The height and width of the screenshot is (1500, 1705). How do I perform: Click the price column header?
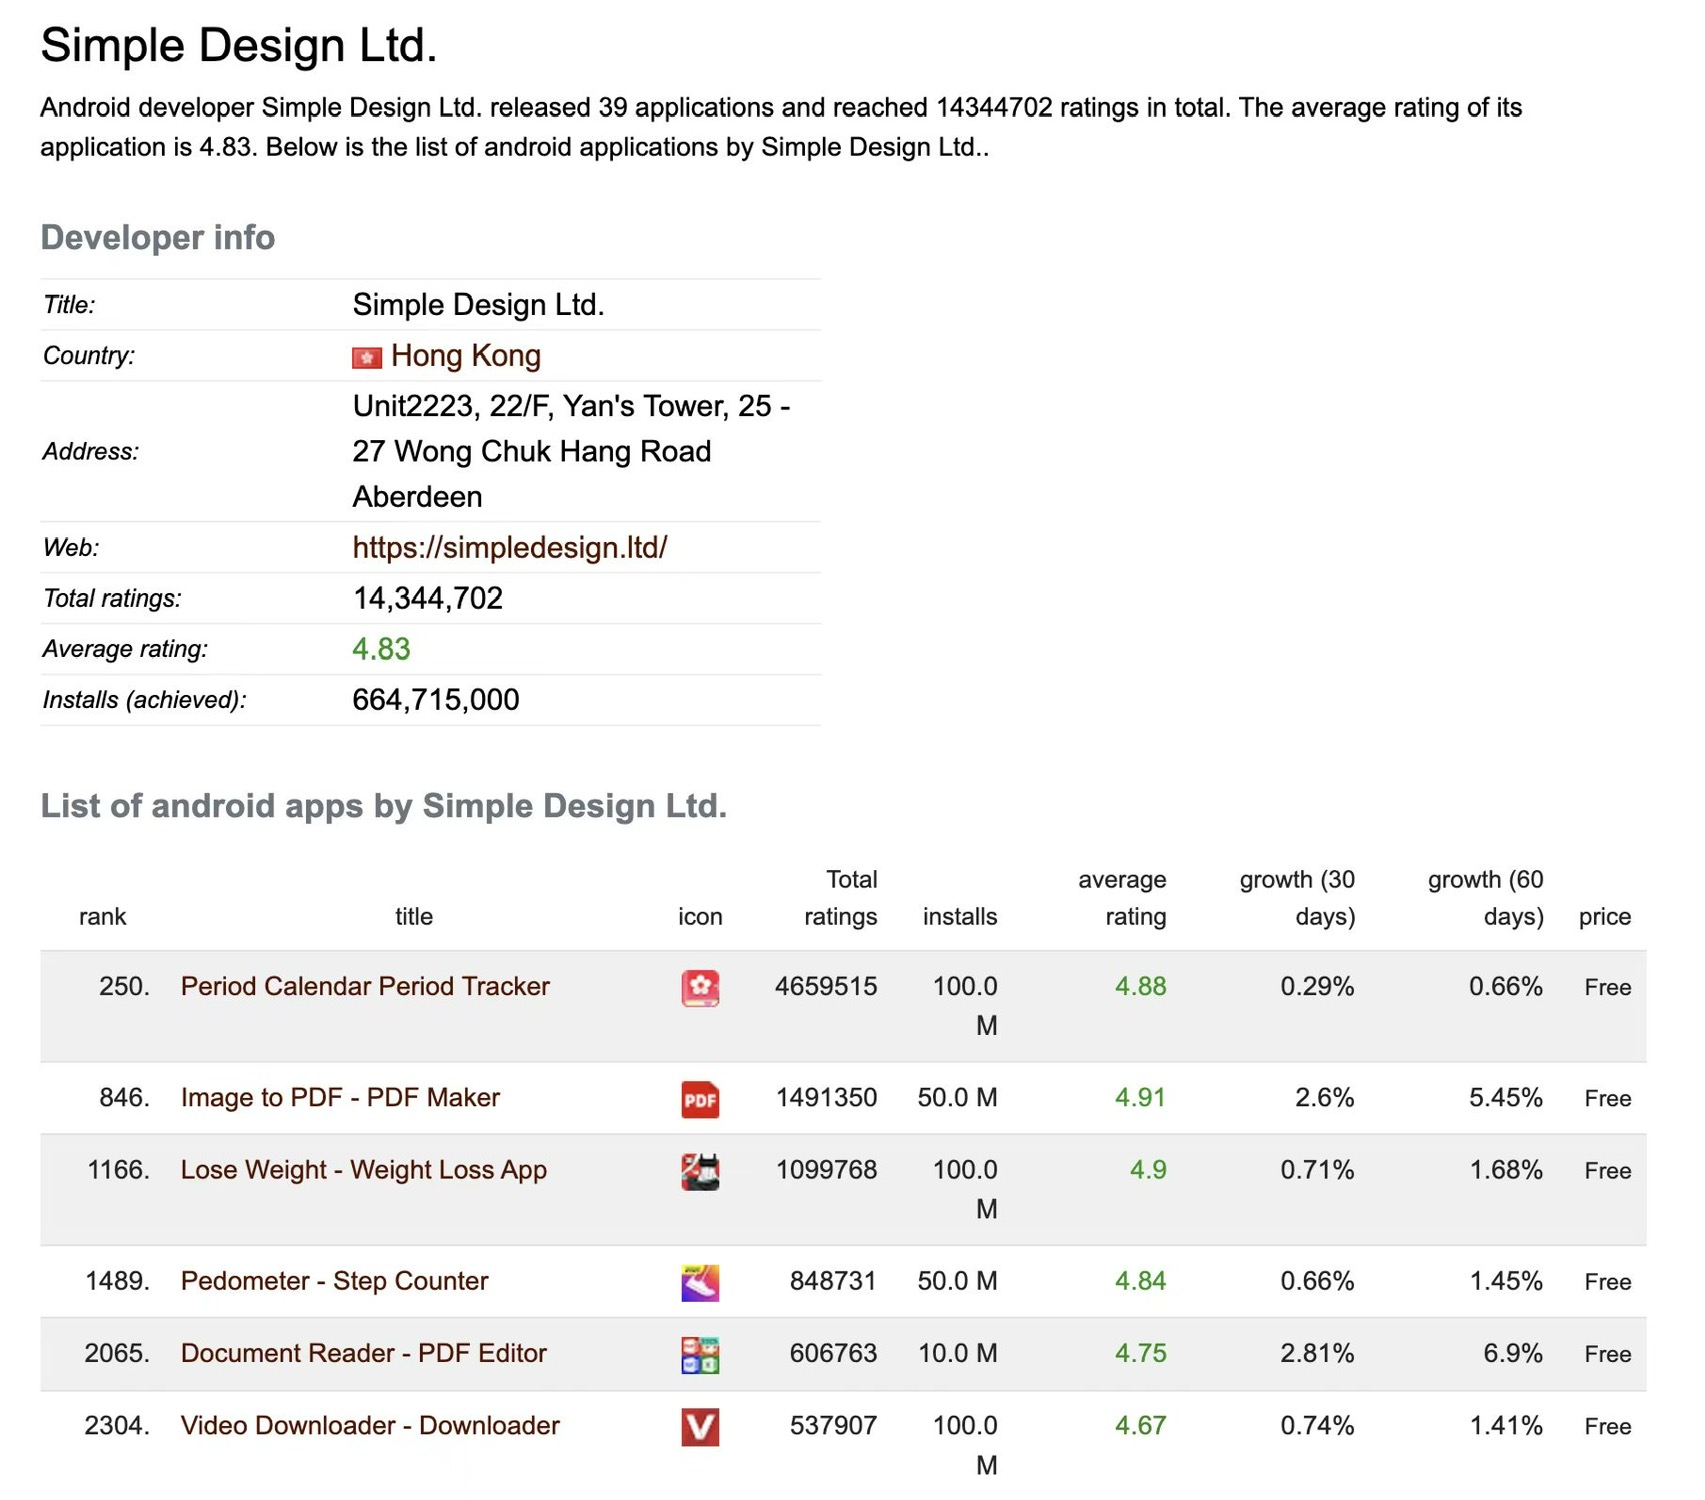click(x=1605, y=917)
